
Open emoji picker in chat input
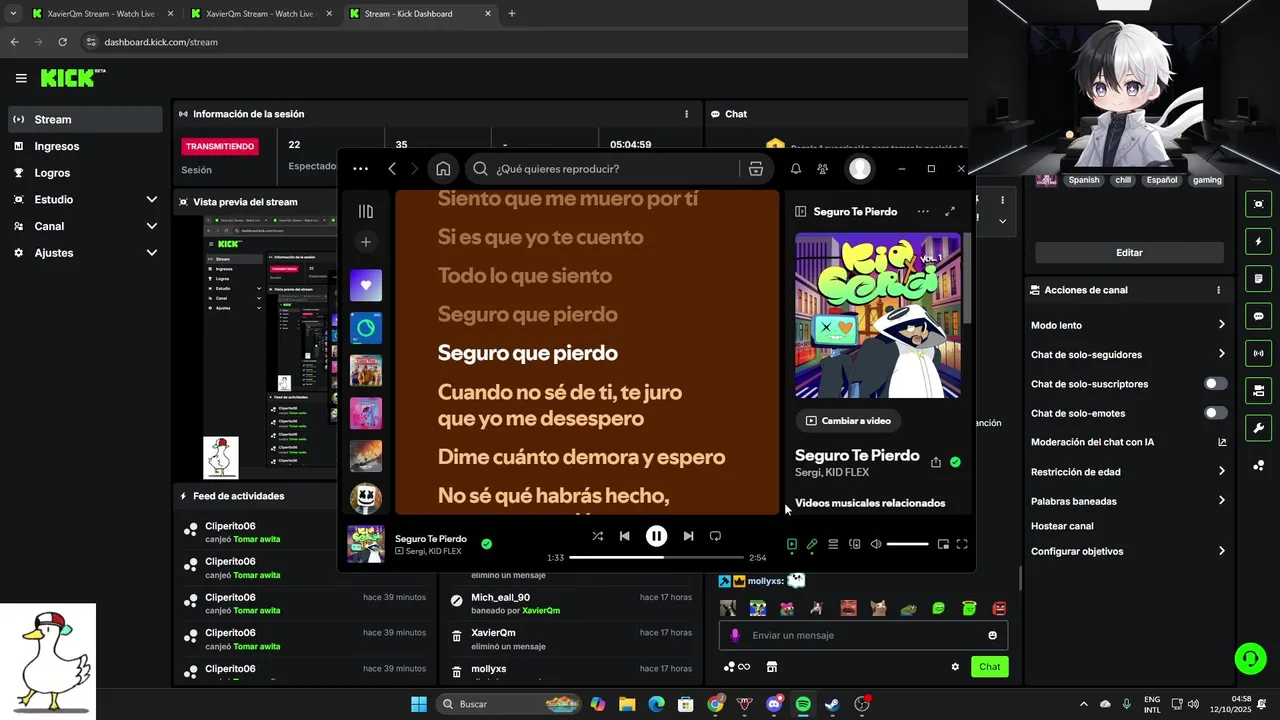tap(992, 635)
